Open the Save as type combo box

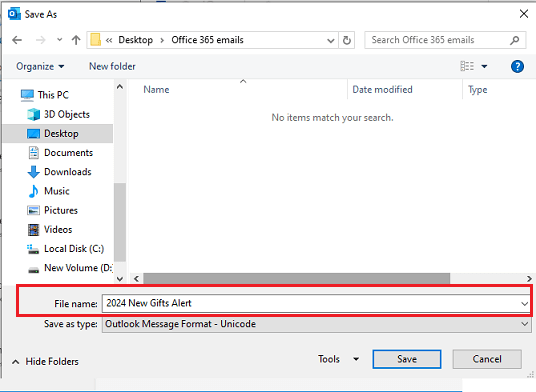(317, 324)
